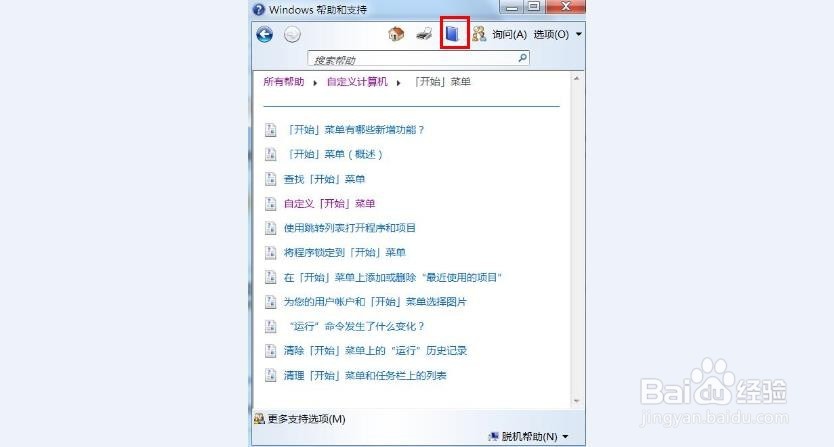Click the Print icon in toolbar
834x447 pixels.
(424, 34)
